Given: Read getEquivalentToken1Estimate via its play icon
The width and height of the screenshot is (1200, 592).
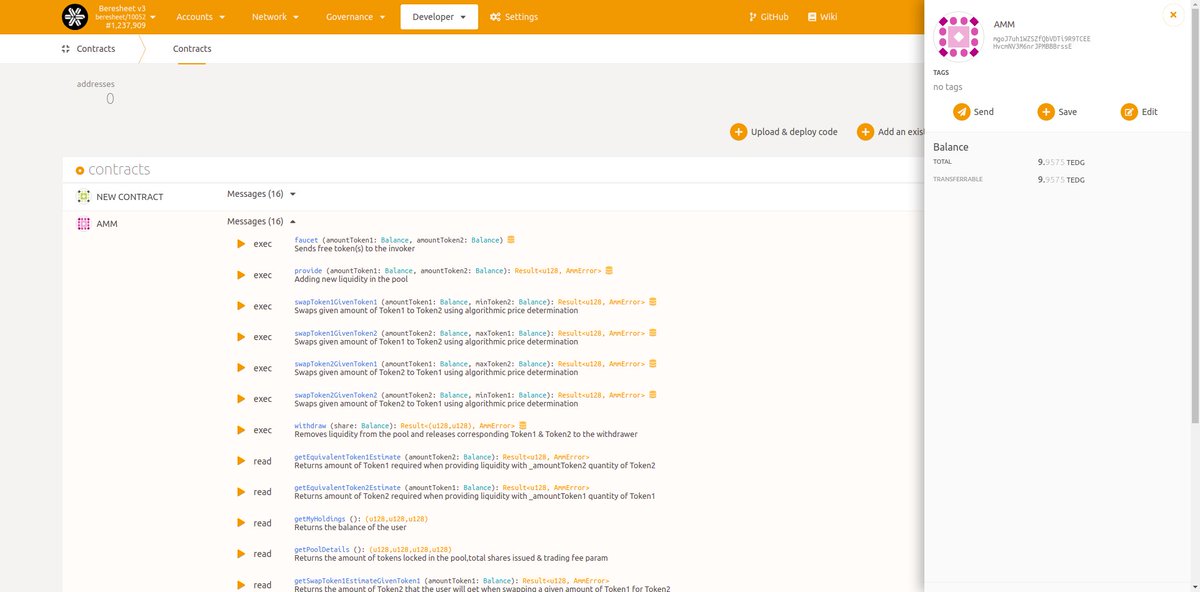Looking at the screenshot, I should click(x=241, y=461).
